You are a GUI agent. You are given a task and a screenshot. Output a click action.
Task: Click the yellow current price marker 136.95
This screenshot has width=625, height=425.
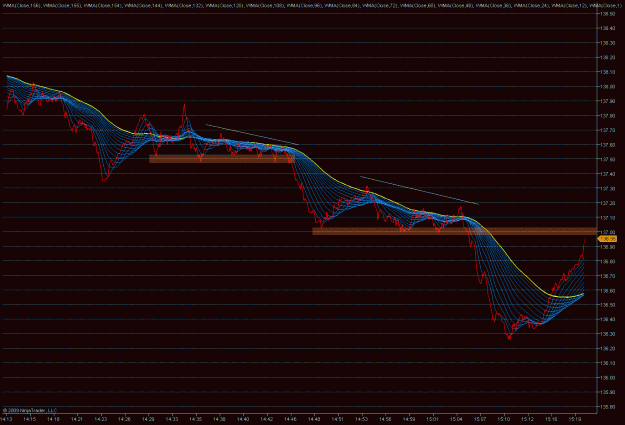(x=607, y=239)
